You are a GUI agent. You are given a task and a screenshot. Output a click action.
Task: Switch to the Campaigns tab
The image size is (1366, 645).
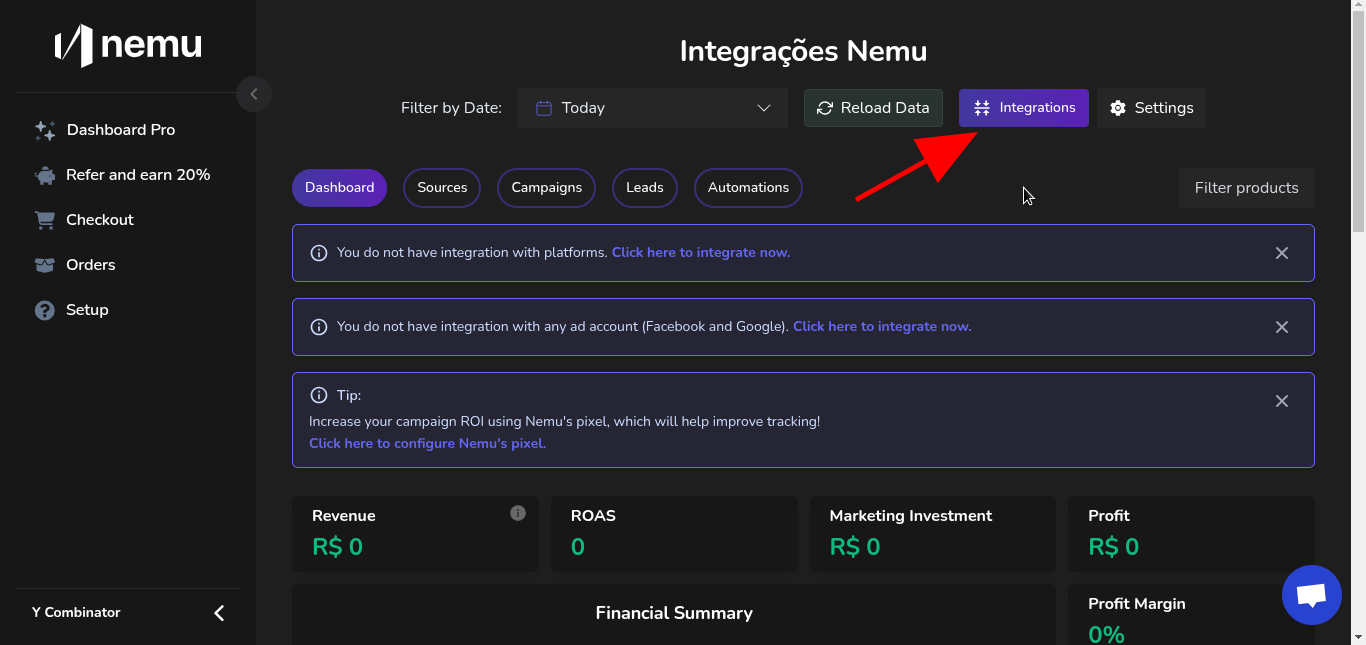click(546, 188)
